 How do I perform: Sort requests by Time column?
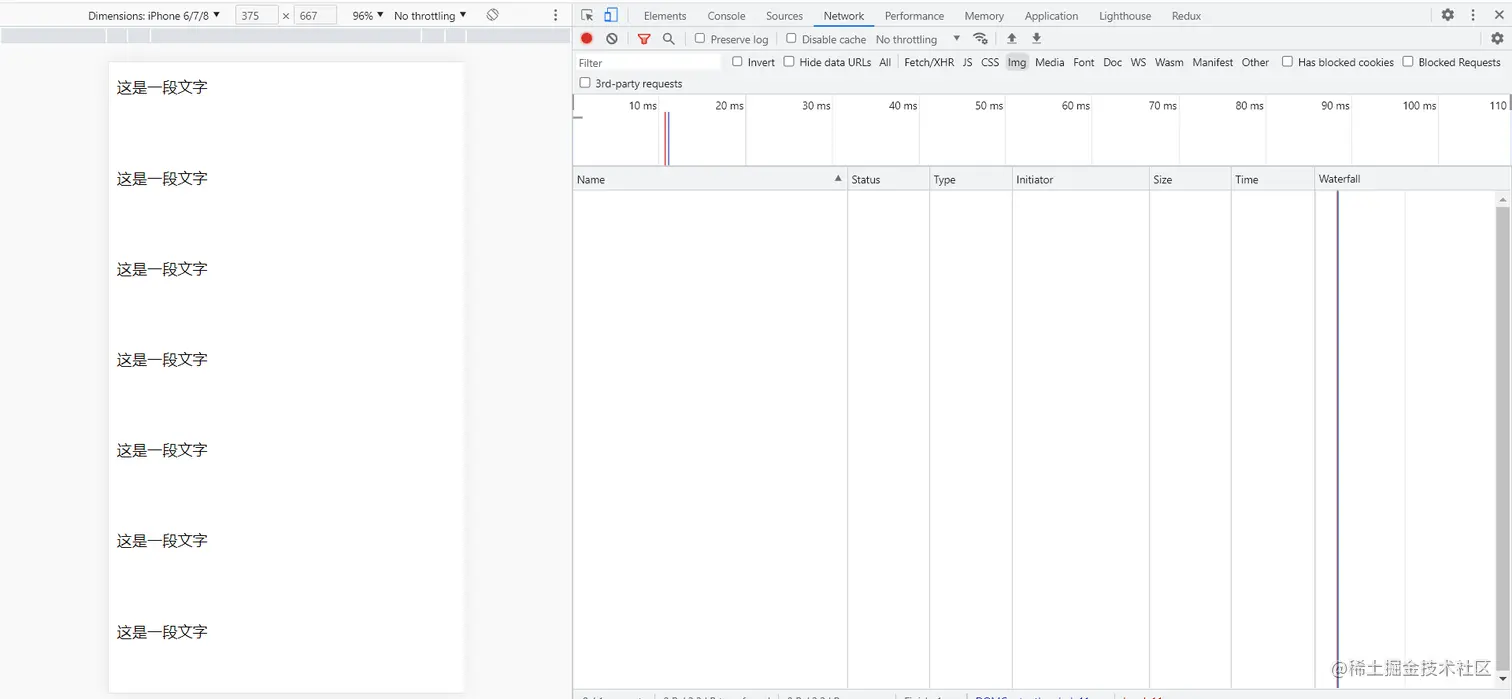point(1272,179)
